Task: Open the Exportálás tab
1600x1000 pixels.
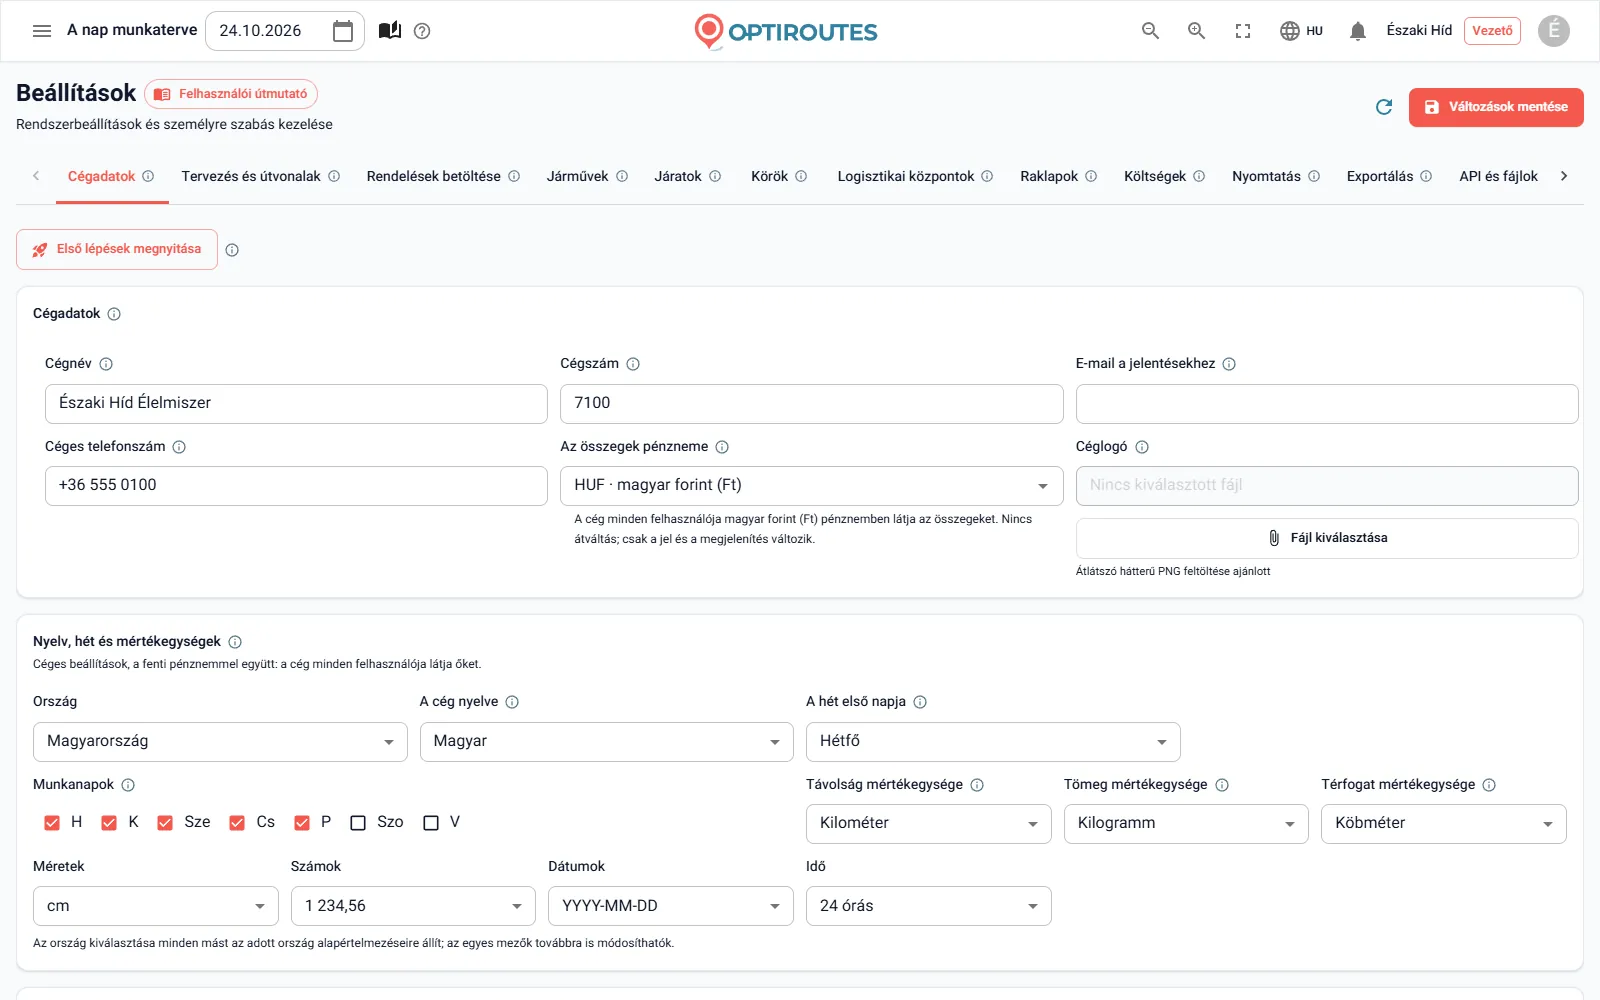Action: tap(1389, 177)
